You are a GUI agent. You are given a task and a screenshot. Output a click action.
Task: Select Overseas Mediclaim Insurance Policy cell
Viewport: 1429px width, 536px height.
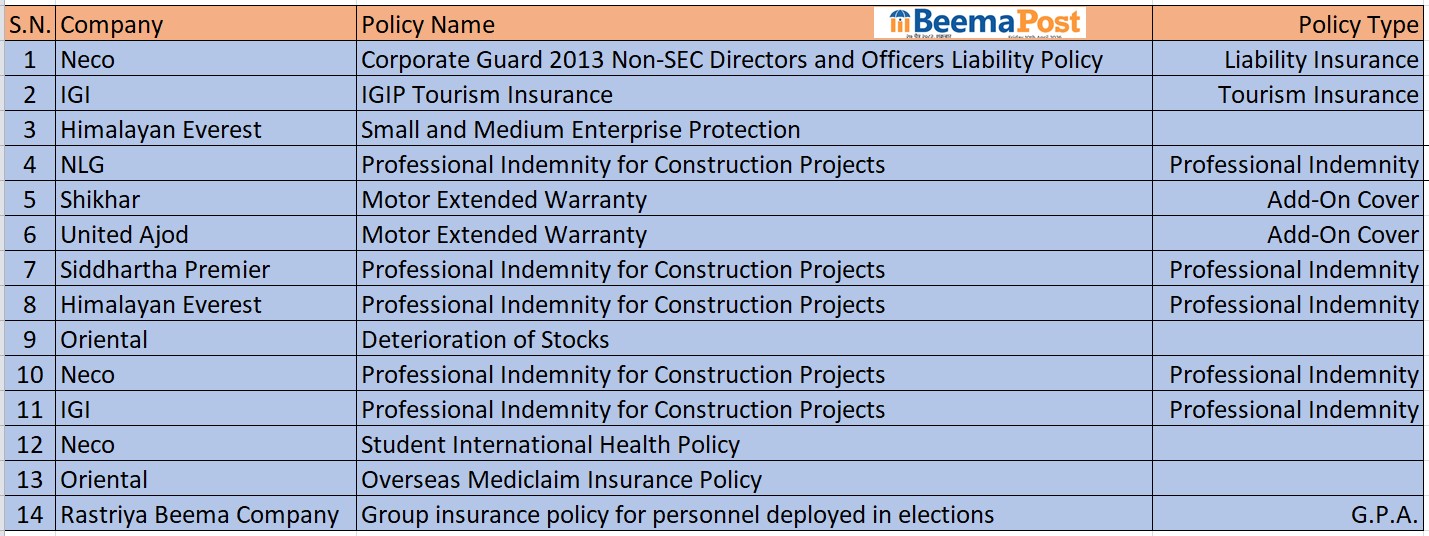coord(561,480)
